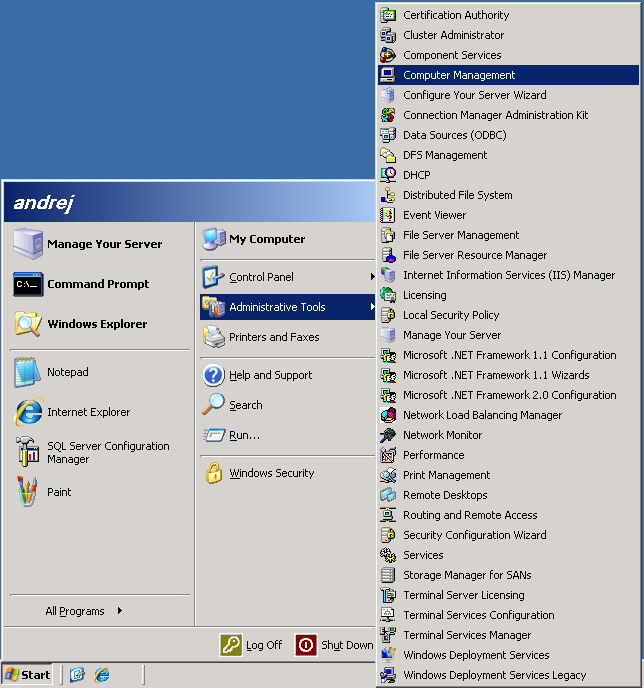Click the DHCP icon
Viewport: 644px width, 688px height.
388,175
